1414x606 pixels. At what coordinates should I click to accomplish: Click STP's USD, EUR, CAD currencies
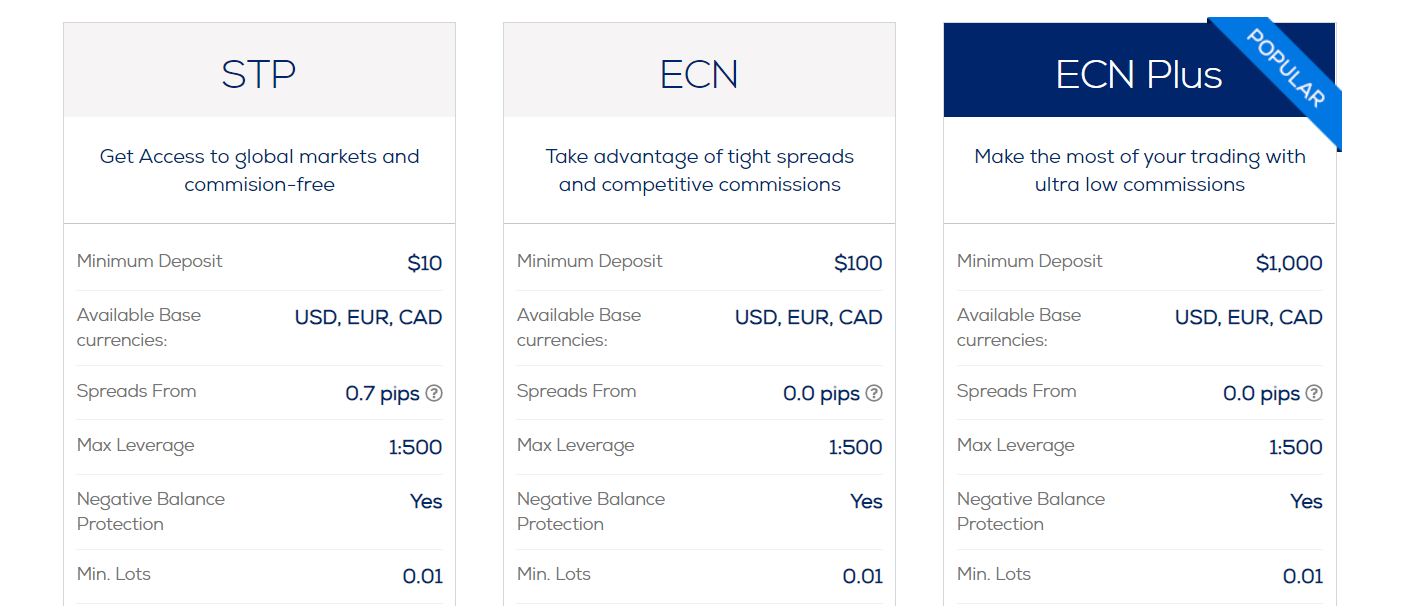[368, 318]
